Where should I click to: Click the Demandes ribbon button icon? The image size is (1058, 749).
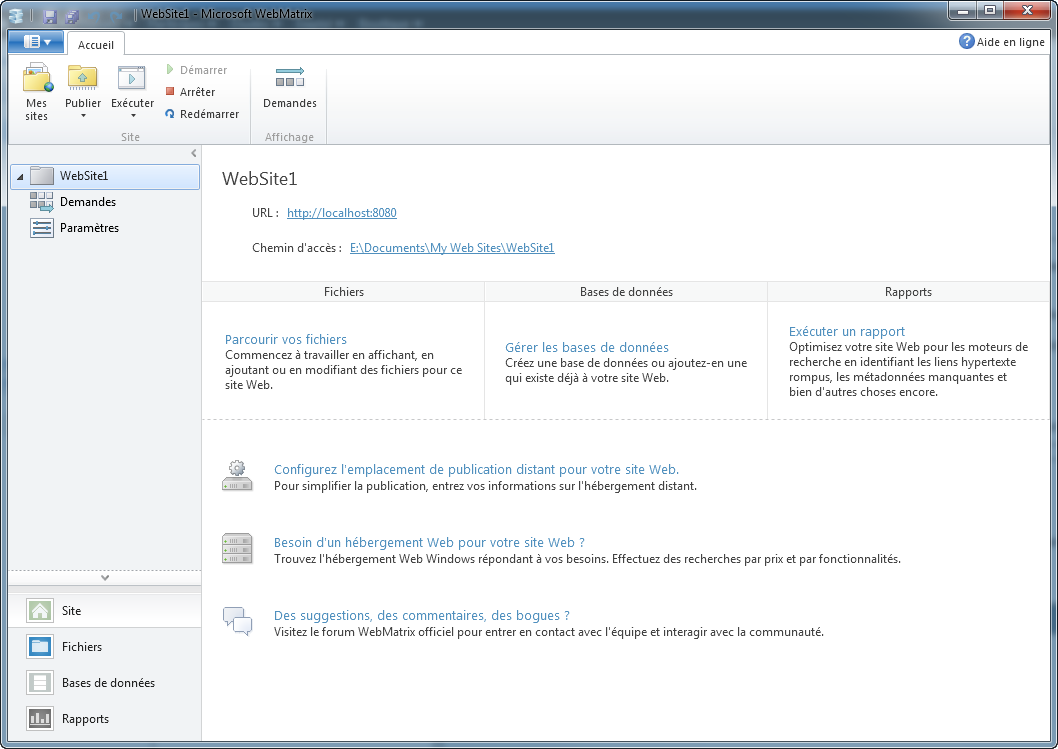(289, 78)
